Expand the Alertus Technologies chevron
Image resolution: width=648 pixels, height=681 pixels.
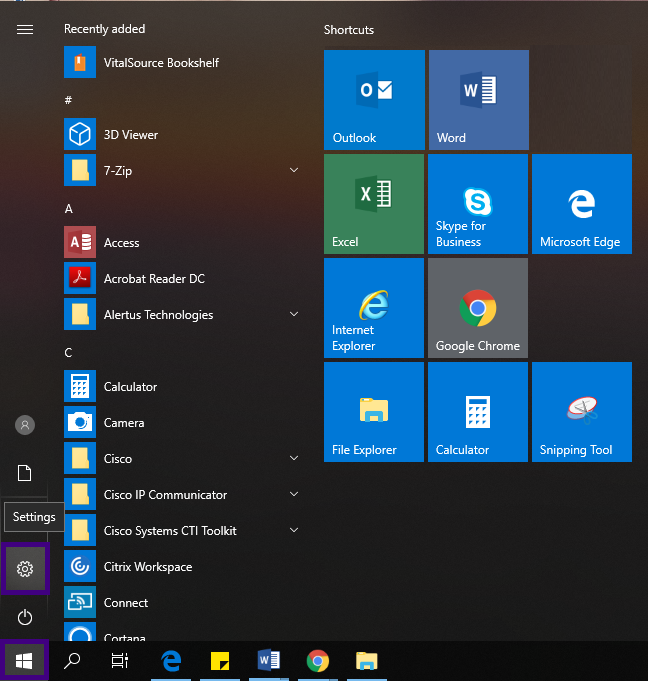point(294,314)
